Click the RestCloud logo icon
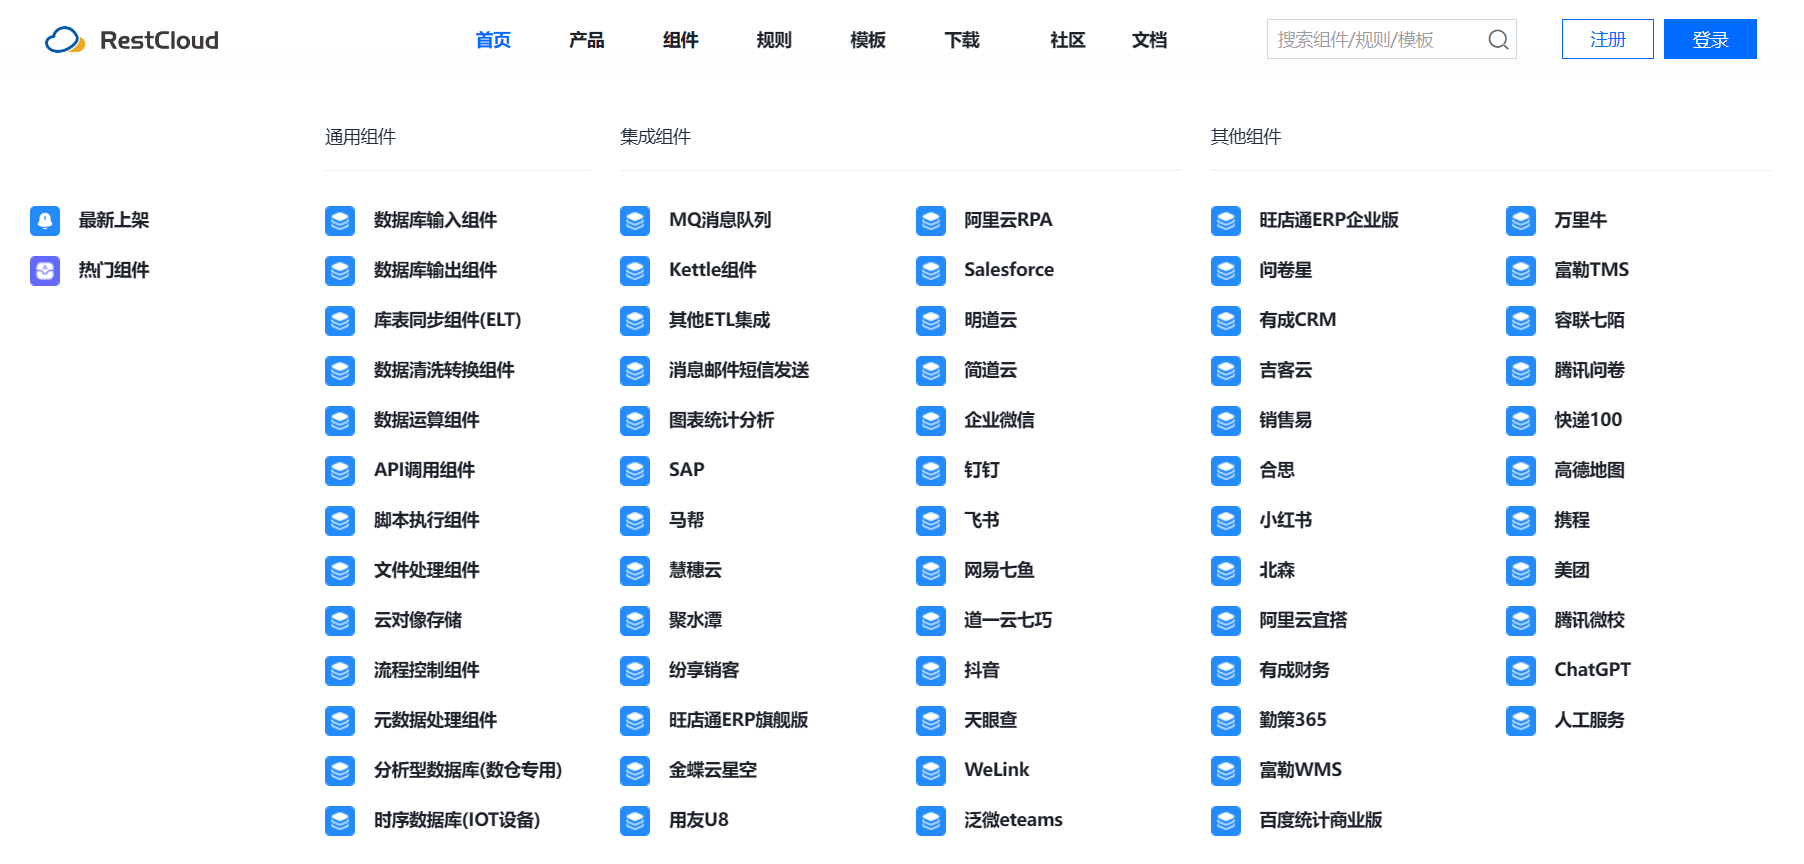1804x864 pixels. 65,40
